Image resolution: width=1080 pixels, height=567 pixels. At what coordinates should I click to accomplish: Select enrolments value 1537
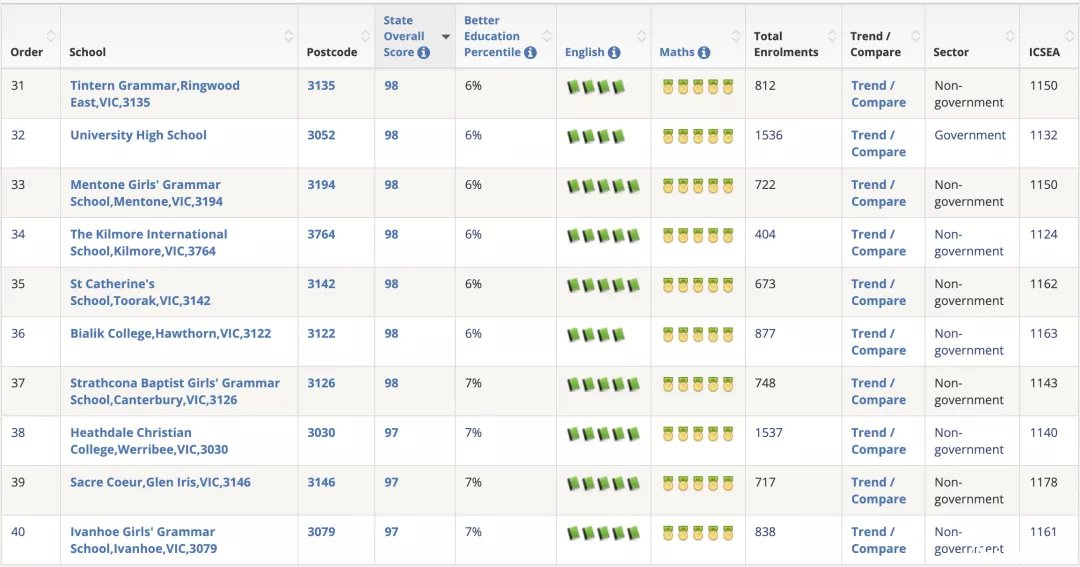point(769,433)
